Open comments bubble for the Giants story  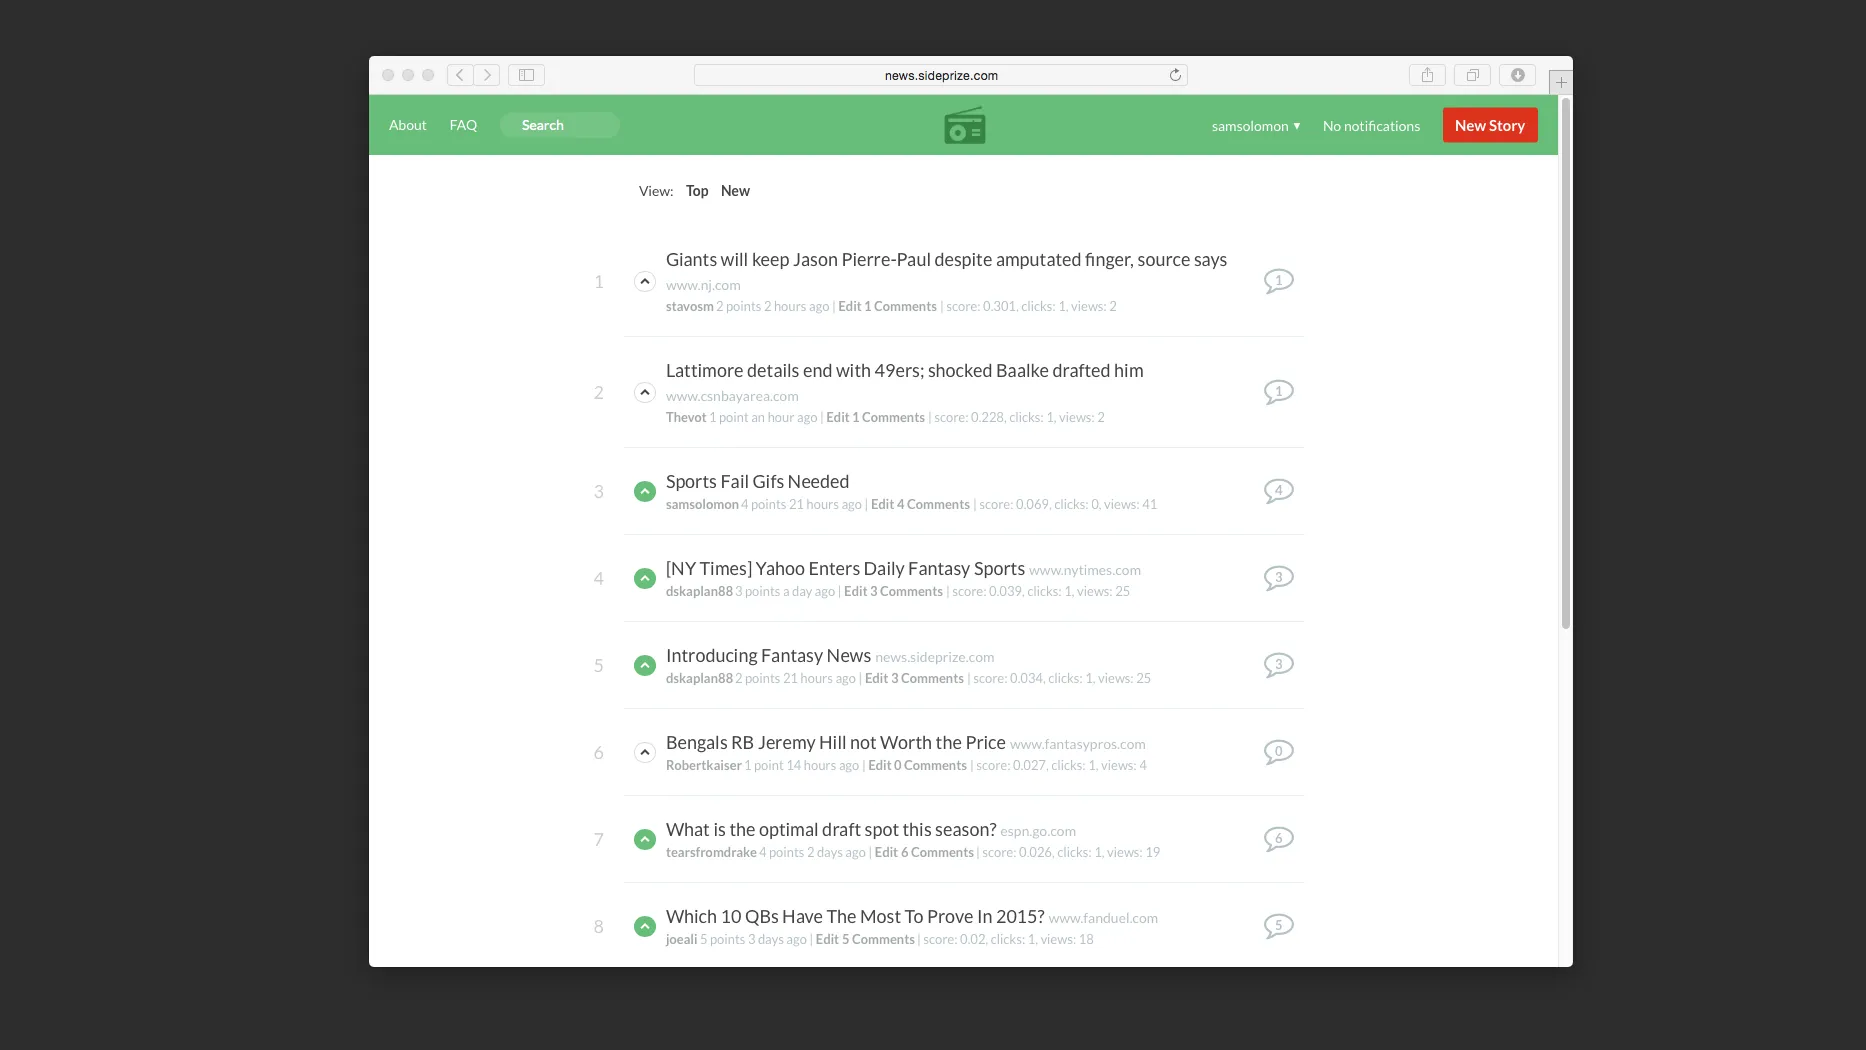coord(1278,281)
